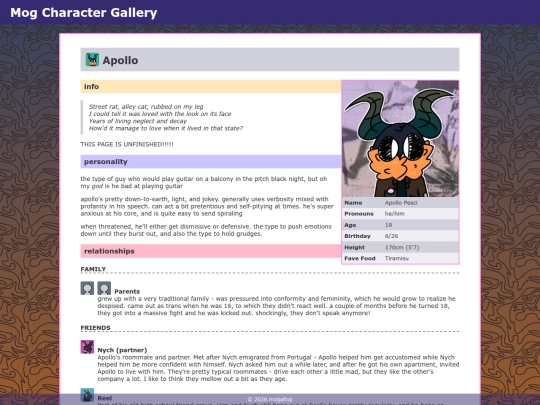The height and width of the screenshot is (405, 540).
Task: Click the 'Pronouns' label in info table
Action: point(359,214)
